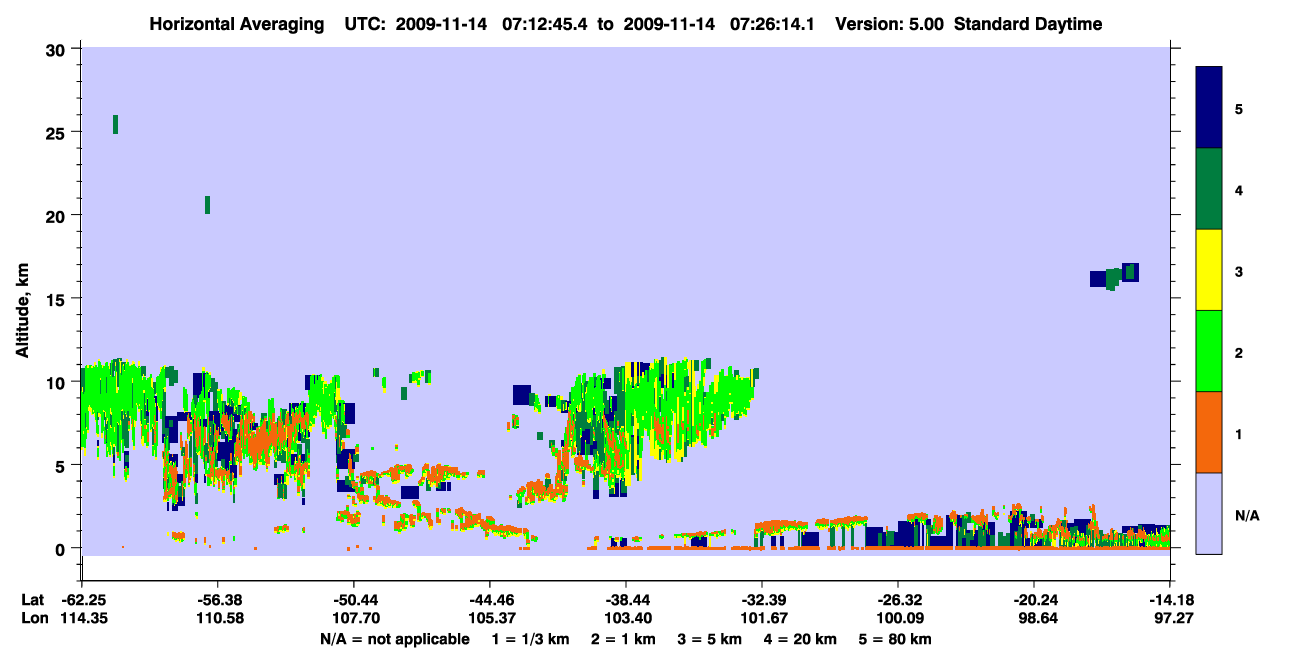Click the dark green colorbar segment labeled 4
The width and height of the screenshot is (1300, 667).
[1209, 189]
